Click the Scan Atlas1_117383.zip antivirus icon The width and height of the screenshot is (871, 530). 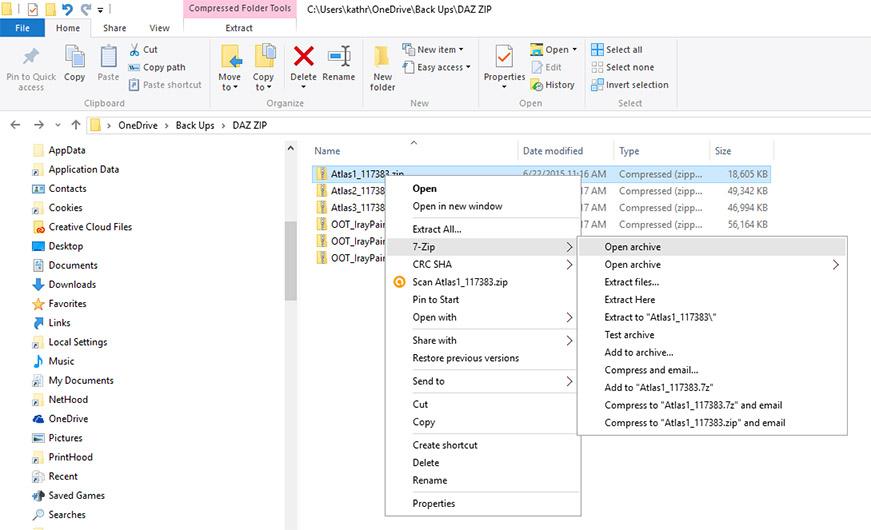[399, 282]
